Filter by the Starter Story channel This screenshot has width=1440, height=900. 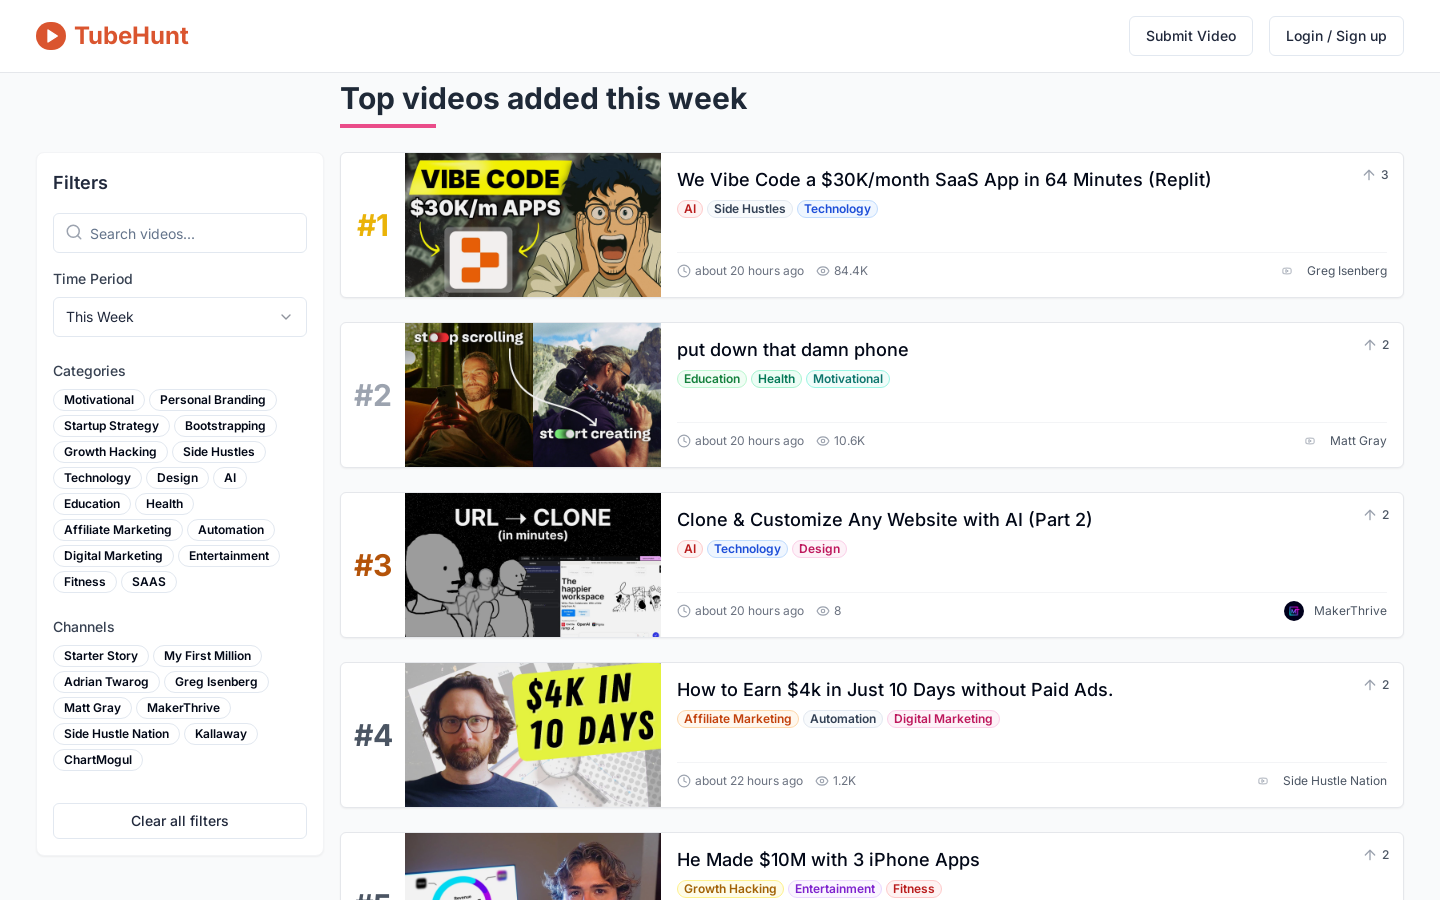tap(101, 656)
